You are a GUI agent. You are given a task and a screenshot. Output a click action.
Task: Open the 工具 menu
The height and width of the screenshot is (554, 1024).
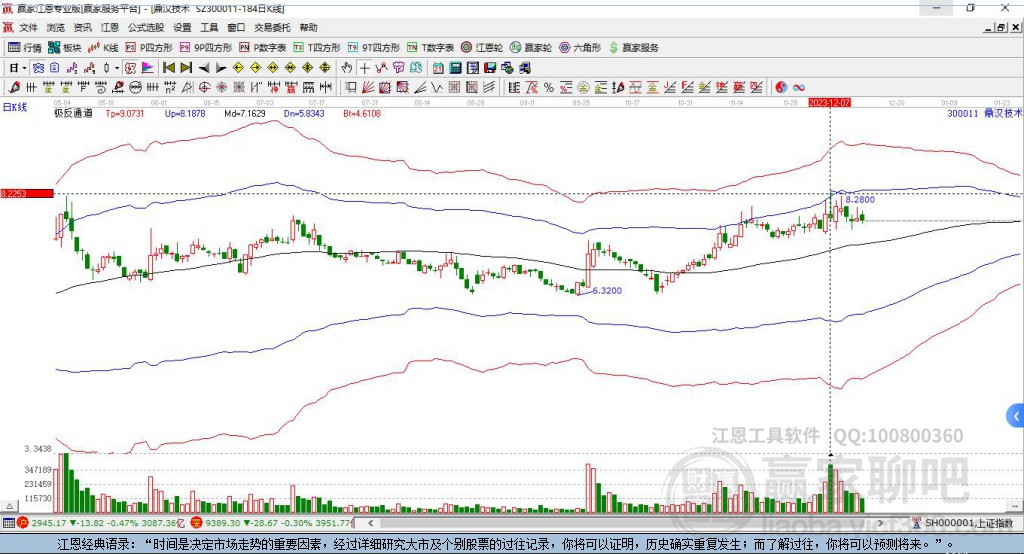tap(209, 27)
